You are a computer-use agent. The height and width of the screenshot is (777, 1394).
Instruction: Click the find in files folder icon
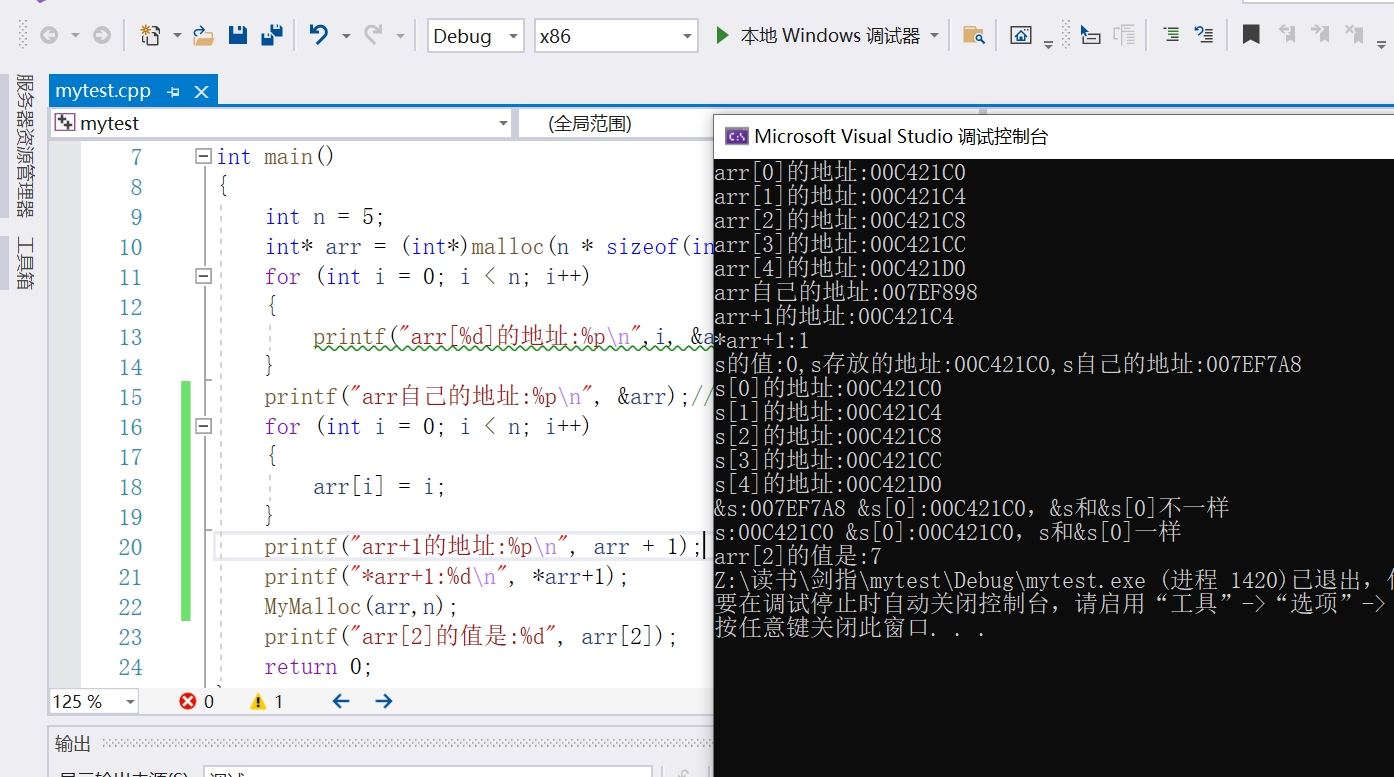point(973,36)
